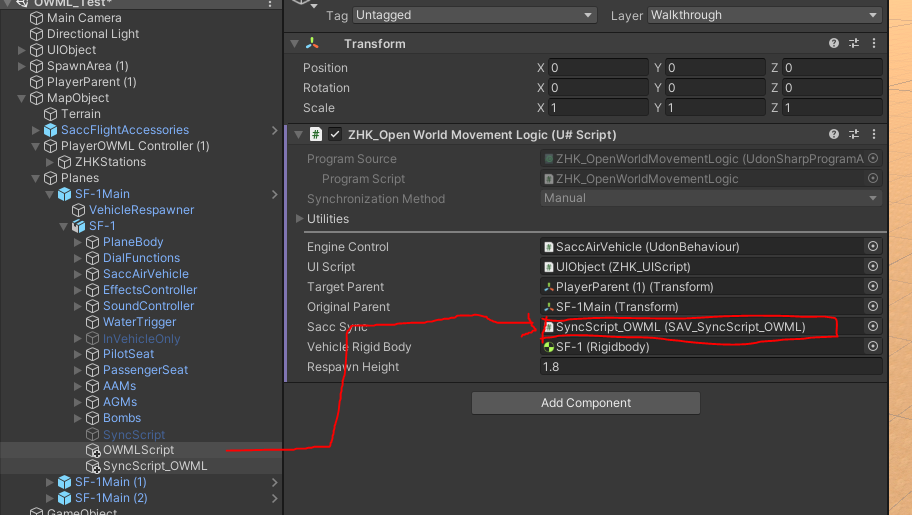The image size is (912, 515).
Task: Select EffectsController in hierarchy
Action: click(x=149, y=290)
